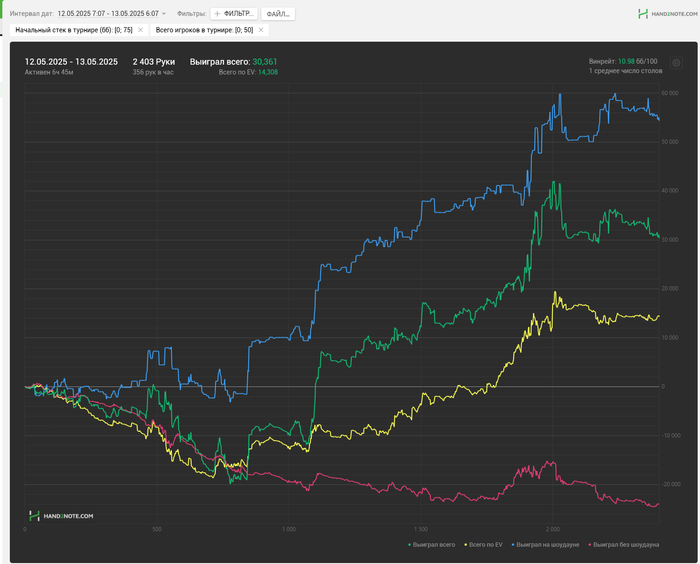Click the 1 среднее число столов text
The width and height of the screenshot is (700, 564).
click(625, 71)
